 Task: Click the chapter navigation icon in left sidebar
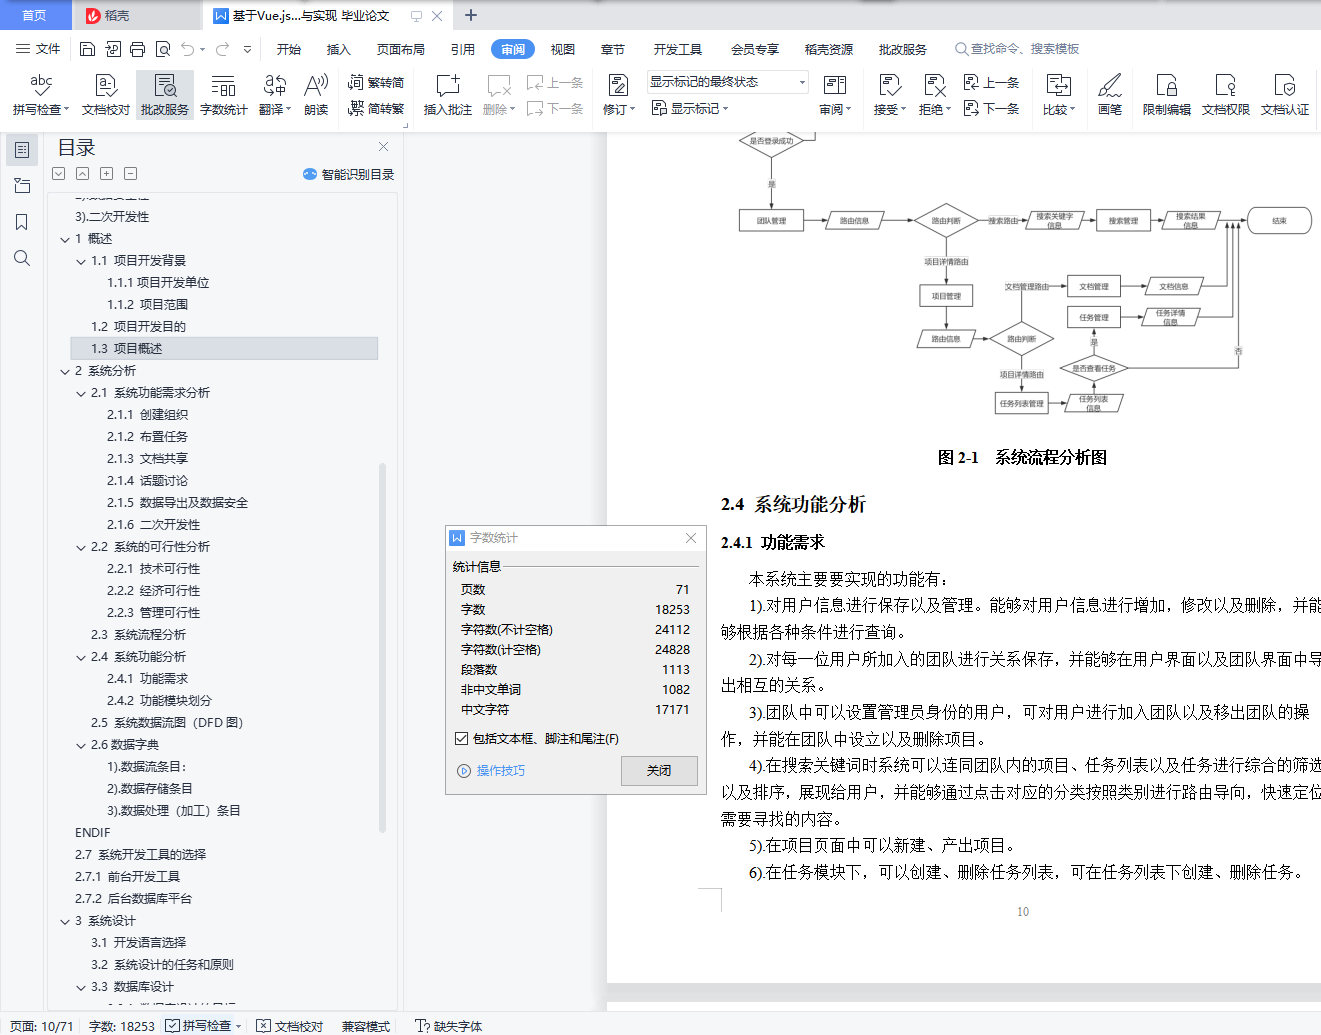click(x=22, y=186)
